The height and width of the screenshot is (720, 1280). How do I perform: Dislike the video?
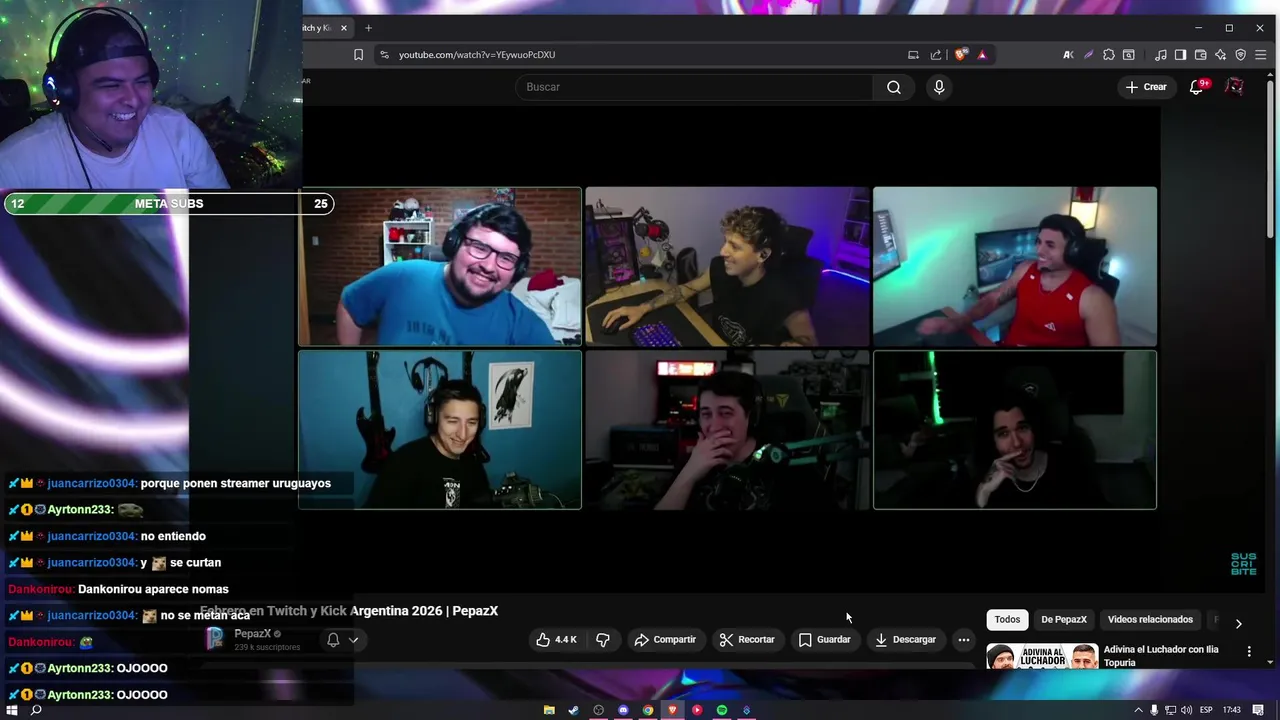point(603,640)
